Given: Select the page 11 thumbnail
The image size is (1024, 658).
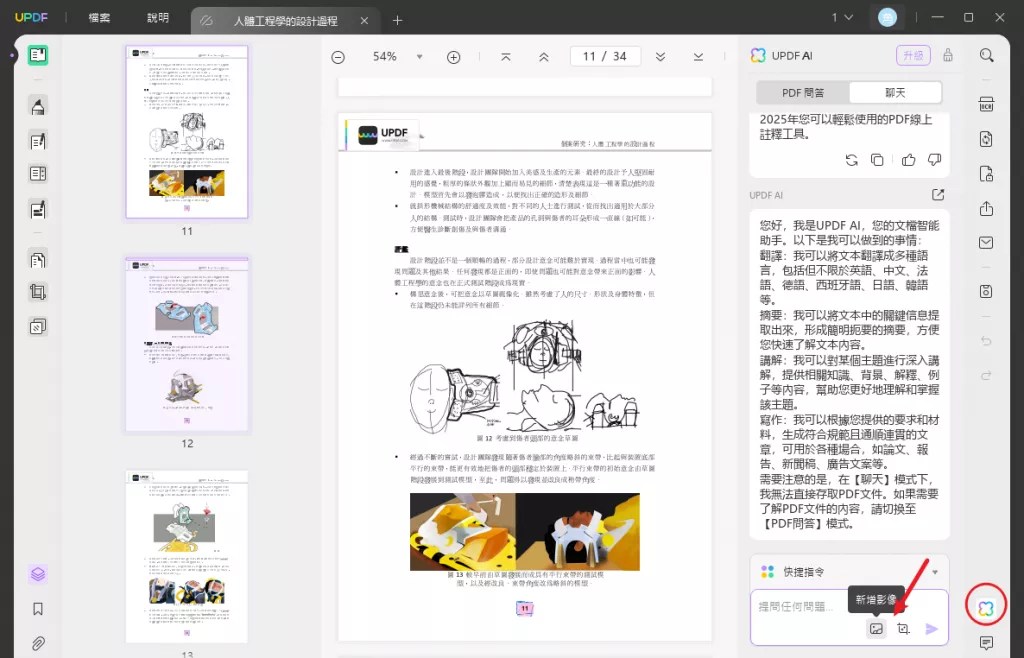Looking at the screenshot, I should click(187, 132).
